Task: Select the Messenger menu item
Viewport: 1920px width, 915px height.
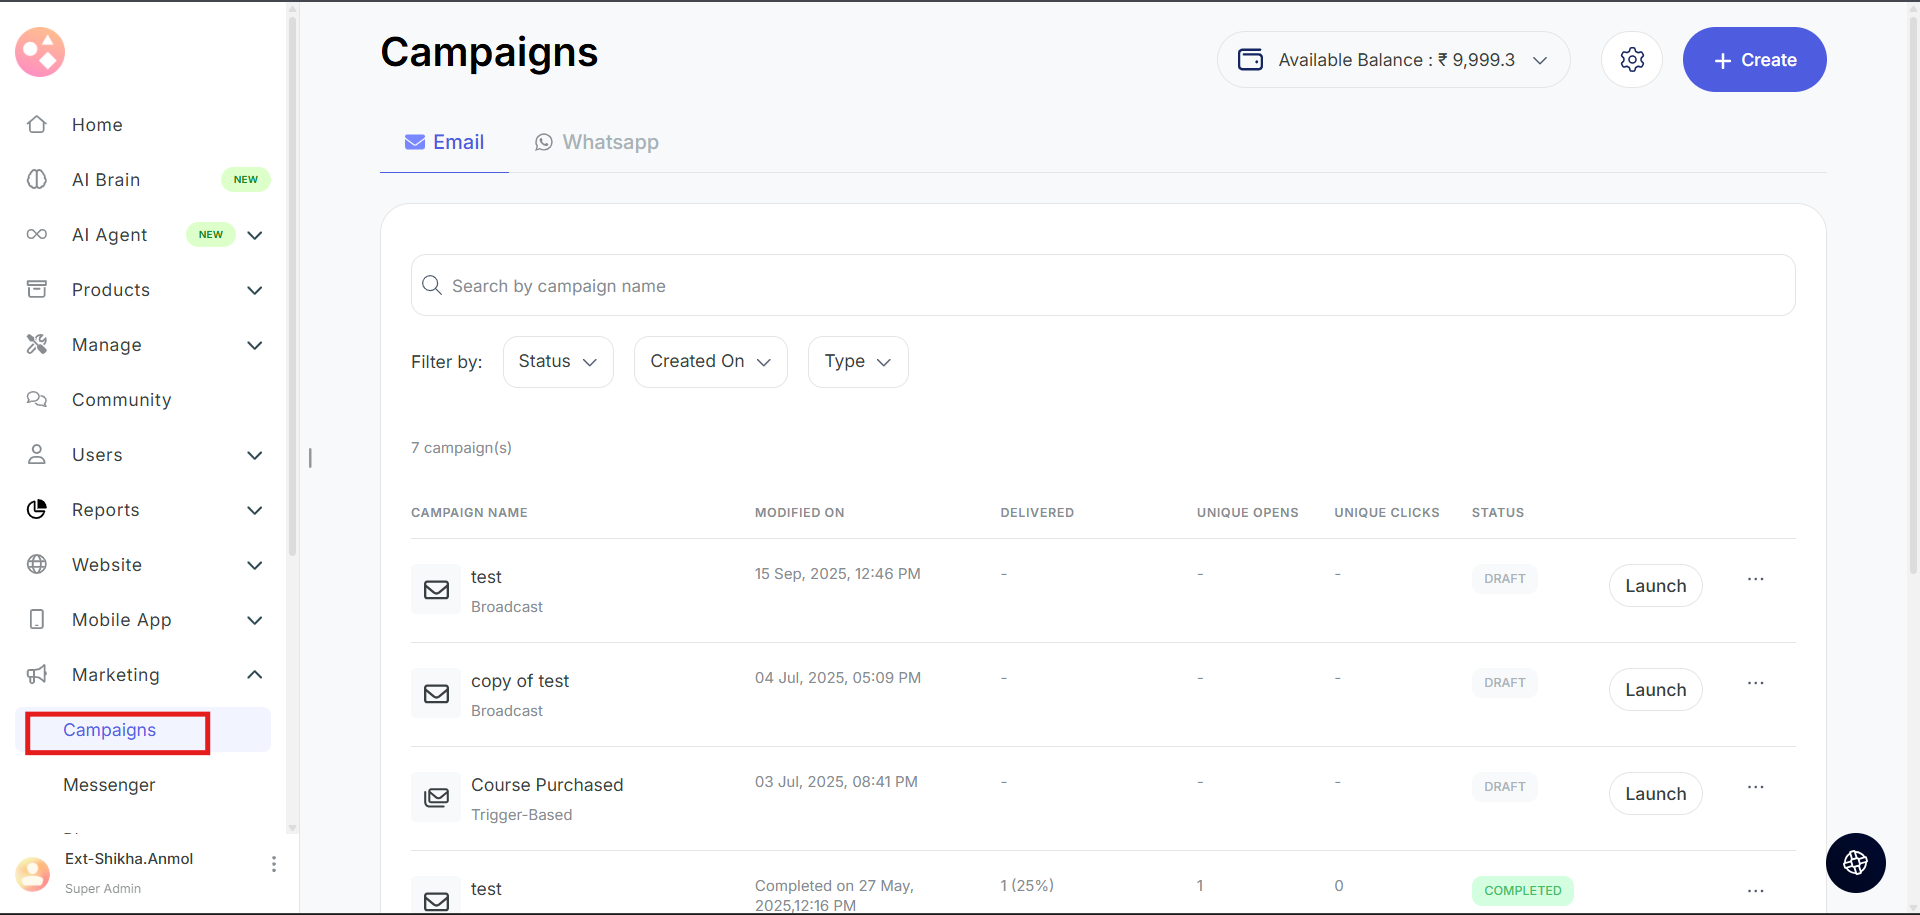Action: click(109, 785)
